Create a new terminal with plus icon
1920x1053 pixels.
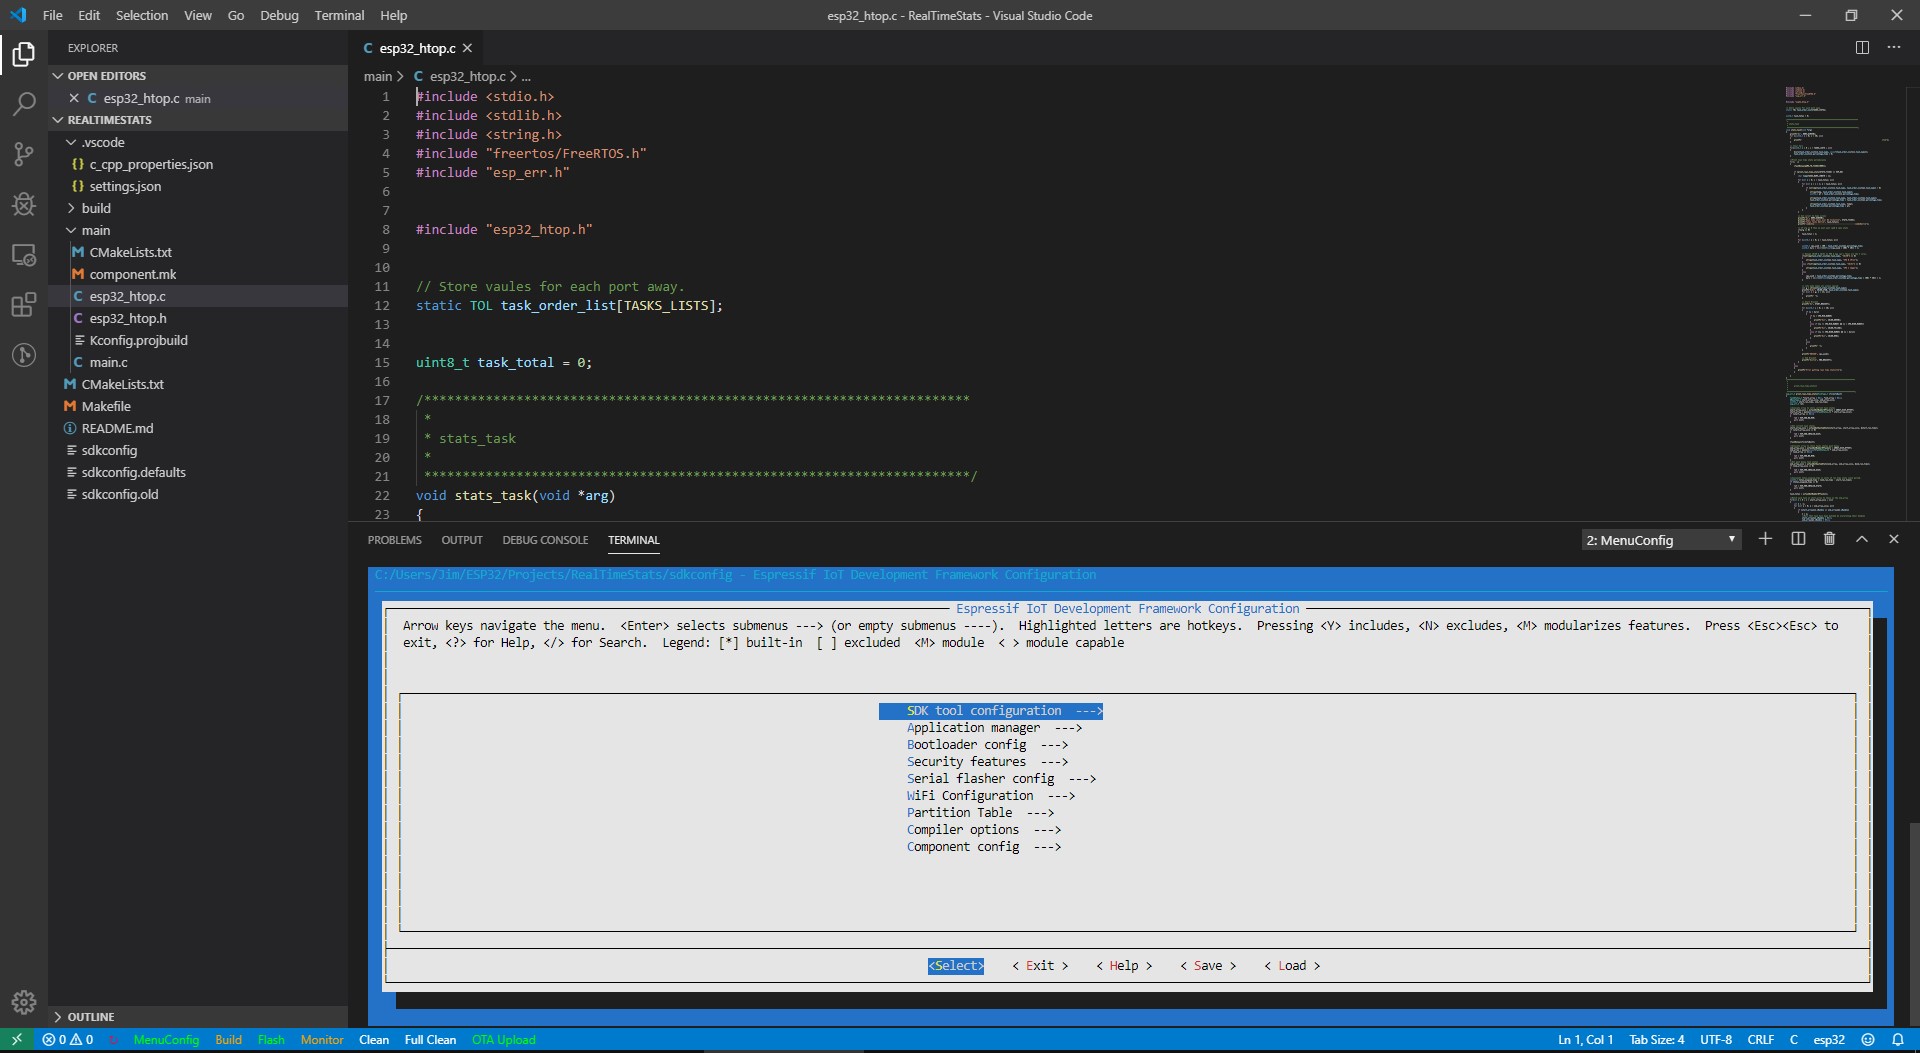1765,539
